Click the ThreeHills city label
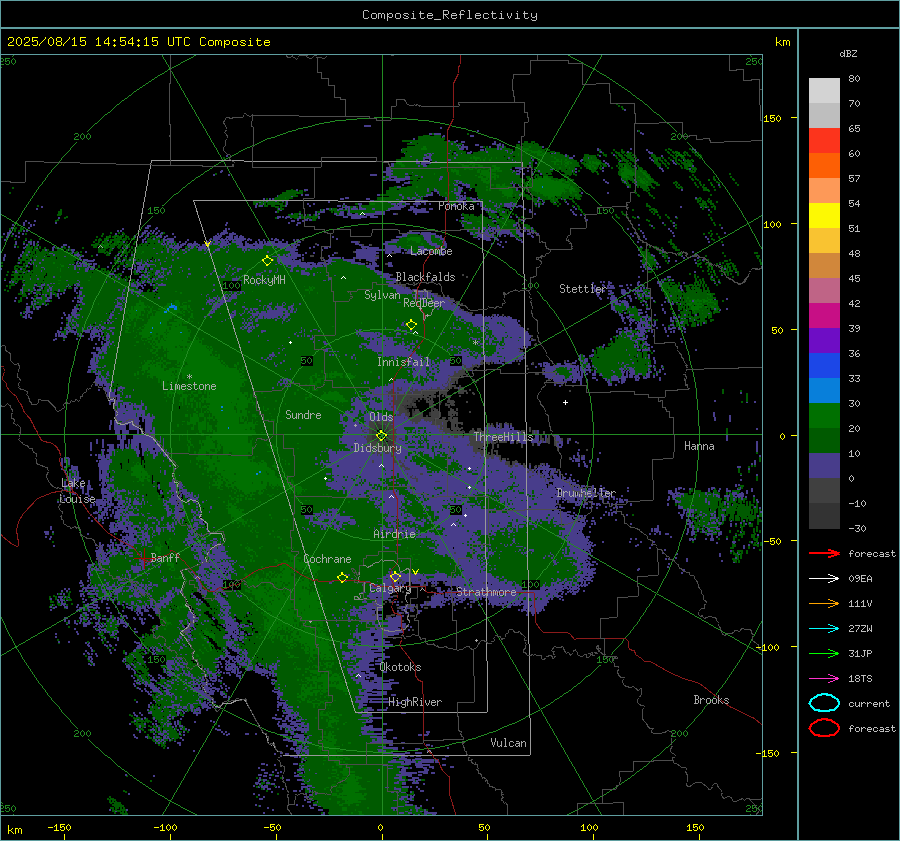This screenshot has height=841, width=900. pyautogui.click(x=503, y=437)
